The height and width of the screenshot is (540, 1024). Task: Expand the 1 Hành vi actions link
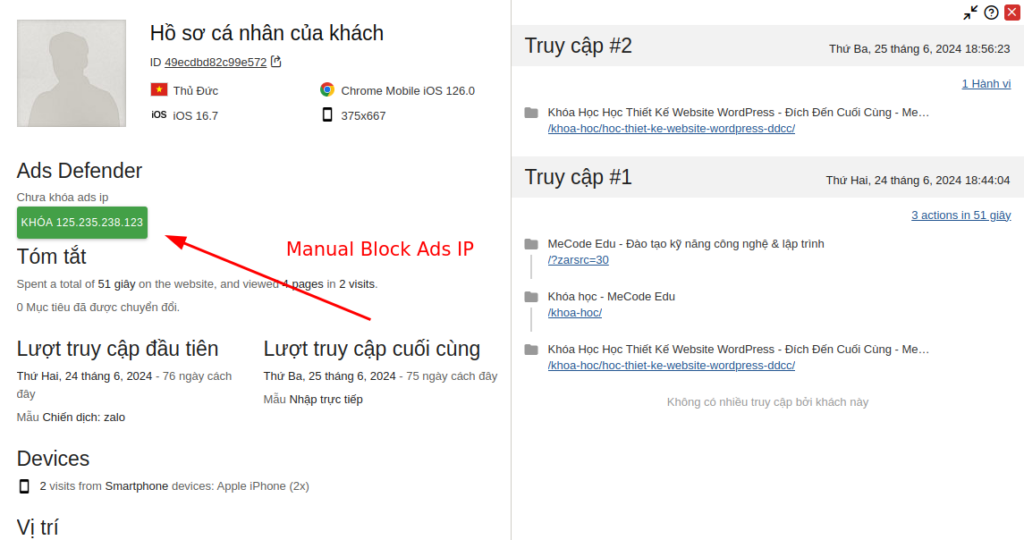(x=986, y=83)
